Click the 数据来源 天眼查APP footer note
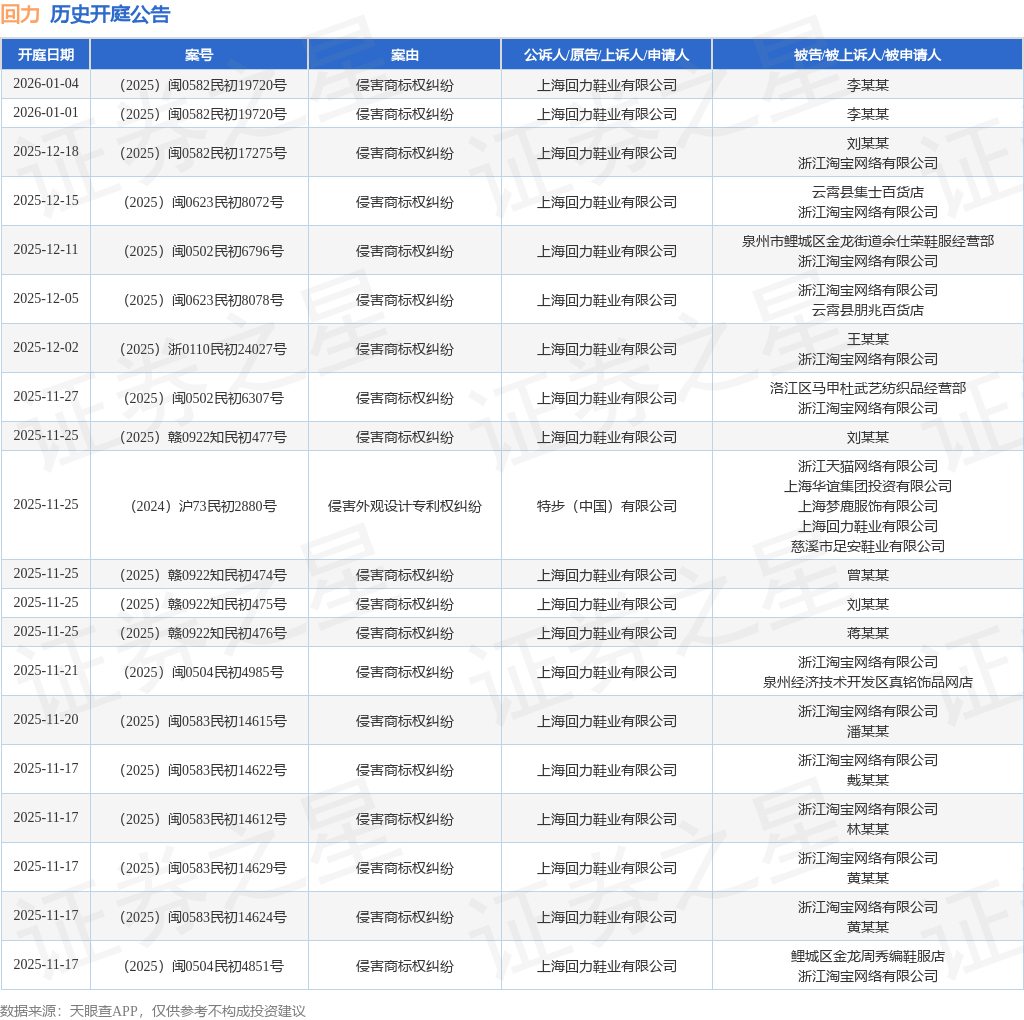 point(153,1011)
